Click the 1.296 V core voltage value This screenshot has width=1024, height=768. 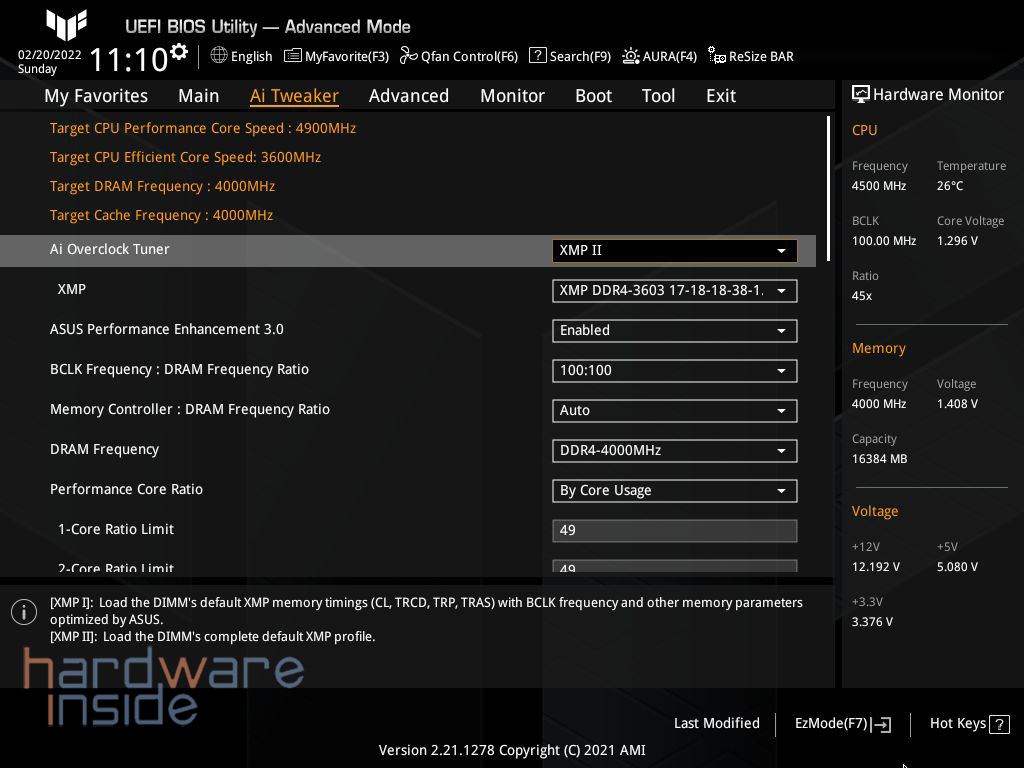(x=957, y=241)
